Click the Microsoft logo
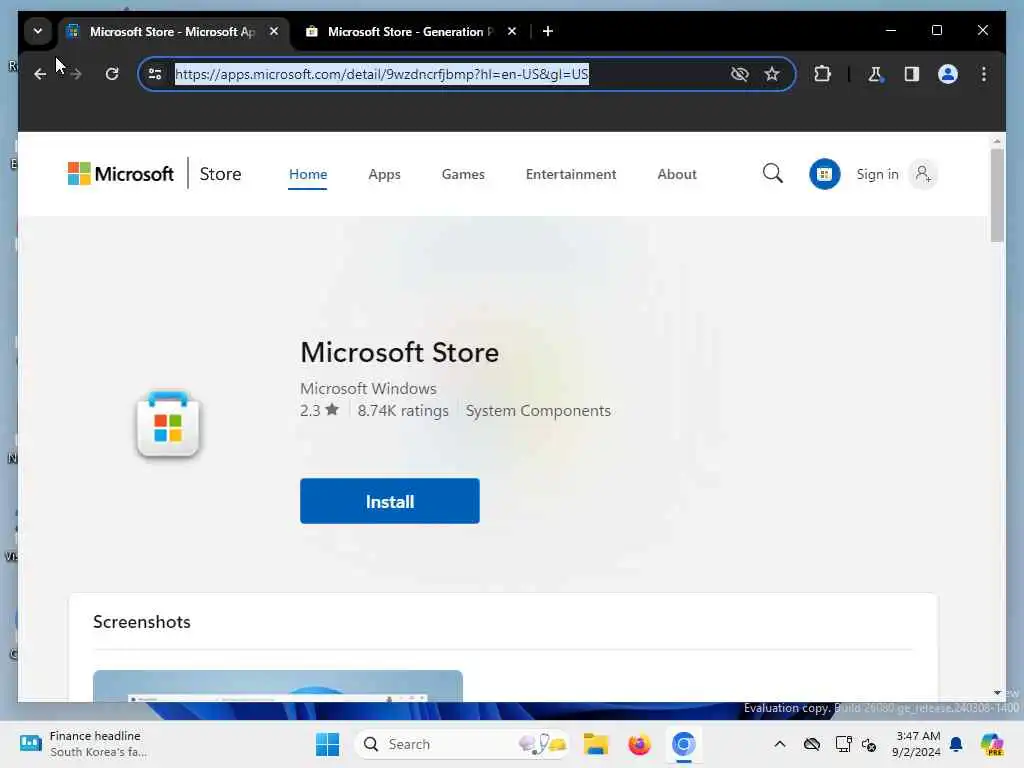Image resolution: width=1024 pixels, height=768 pixels. 121,174
